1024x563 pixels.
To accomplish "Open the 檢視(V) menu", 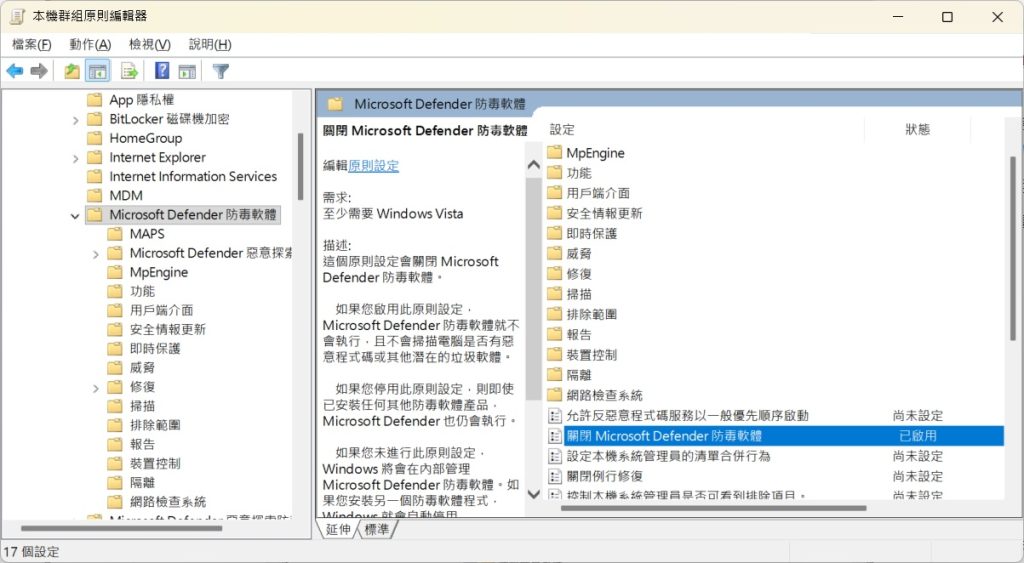I will tap(149, 45).
